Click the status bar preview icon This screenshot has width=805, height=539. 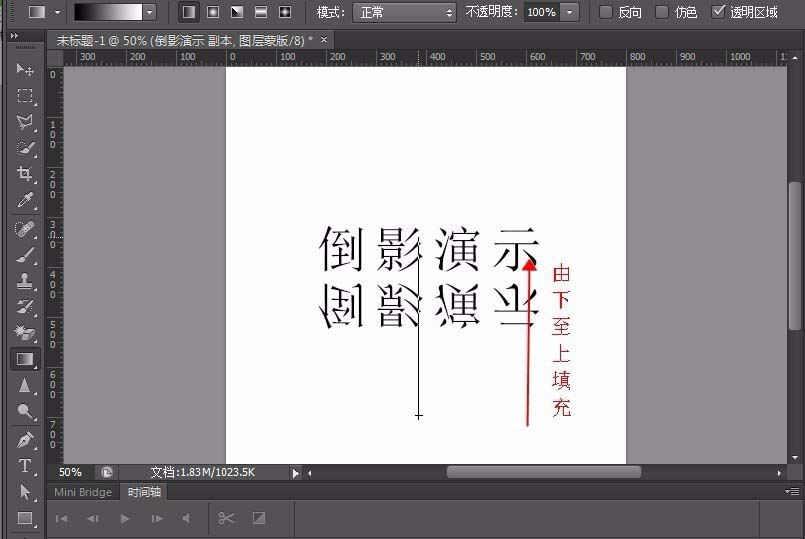106,472
